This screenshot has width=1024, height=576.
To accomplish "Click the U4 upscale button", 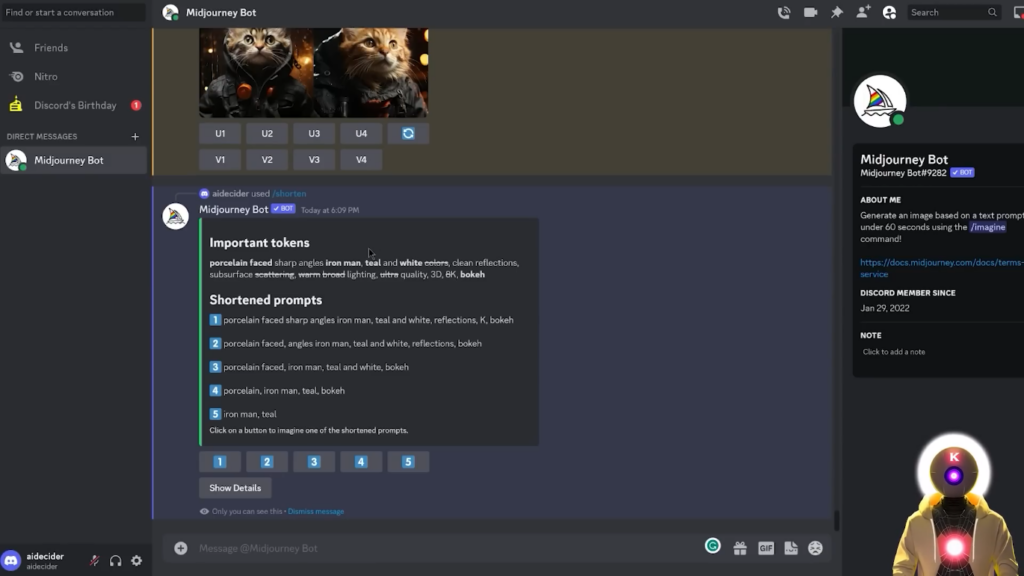I will pyautogui.click(x=361, y=133).
